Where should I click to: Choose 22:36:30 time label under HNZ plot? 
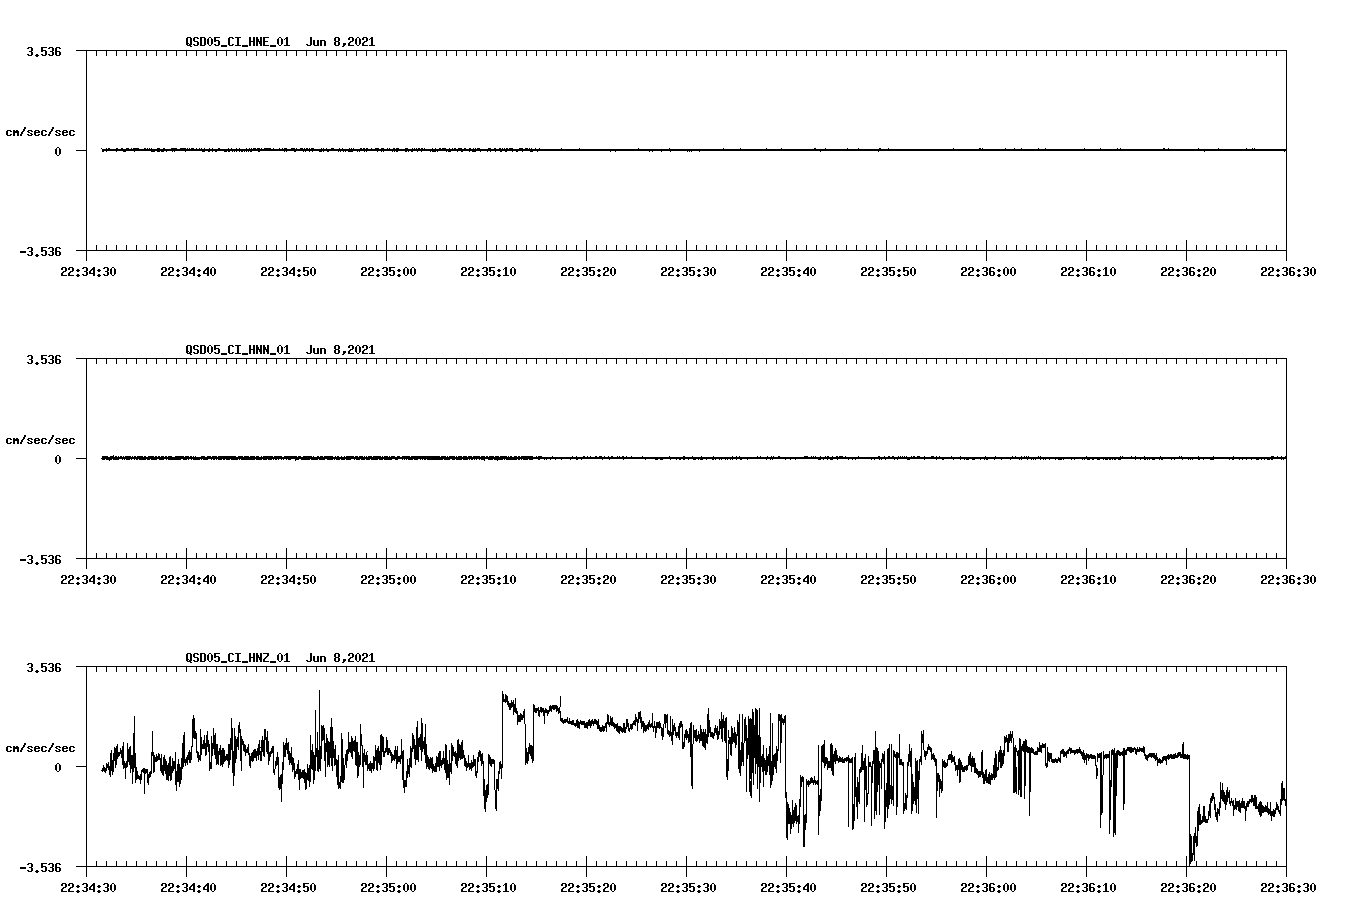coord(1288,888)
